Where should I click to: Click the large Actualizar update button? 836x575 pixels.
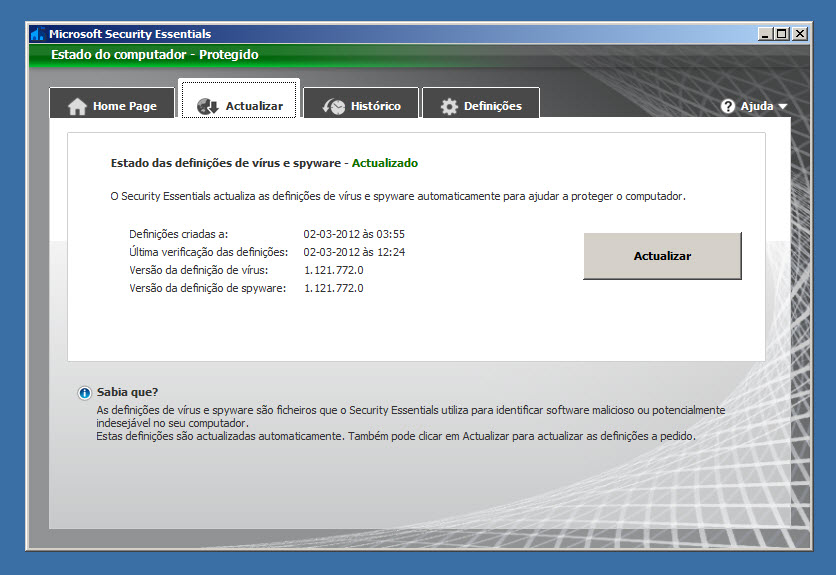[x=662, y=256]
